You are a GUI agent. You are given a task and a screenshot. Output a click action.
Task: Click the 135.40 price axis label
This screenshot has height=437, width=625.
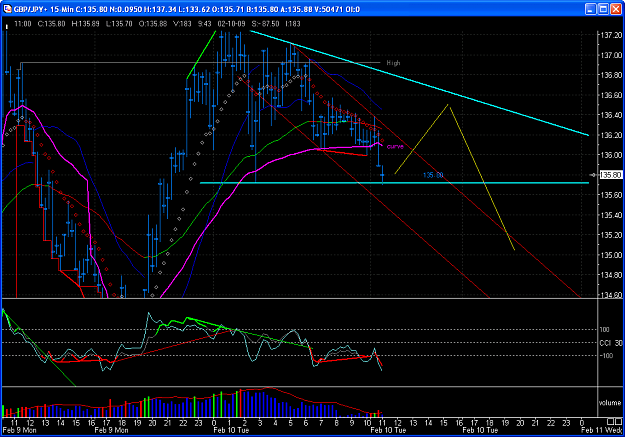[x=611, y=215]
